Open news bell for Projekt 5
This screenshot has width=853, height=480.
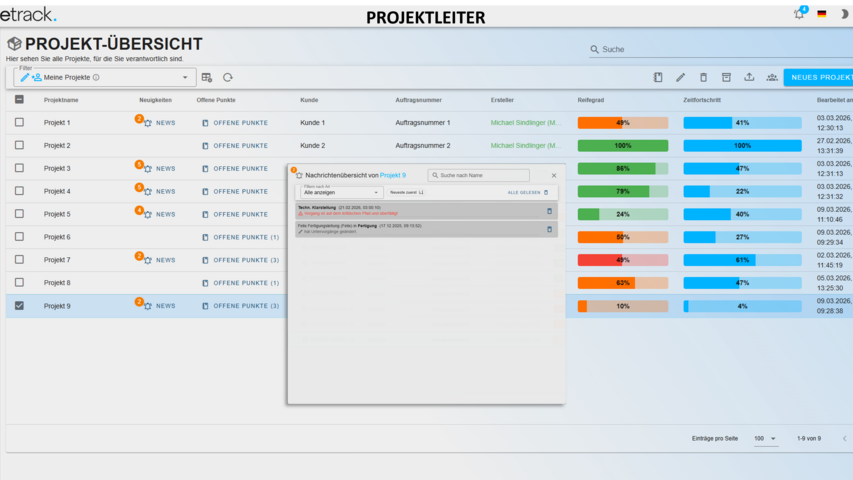[148, 214]
